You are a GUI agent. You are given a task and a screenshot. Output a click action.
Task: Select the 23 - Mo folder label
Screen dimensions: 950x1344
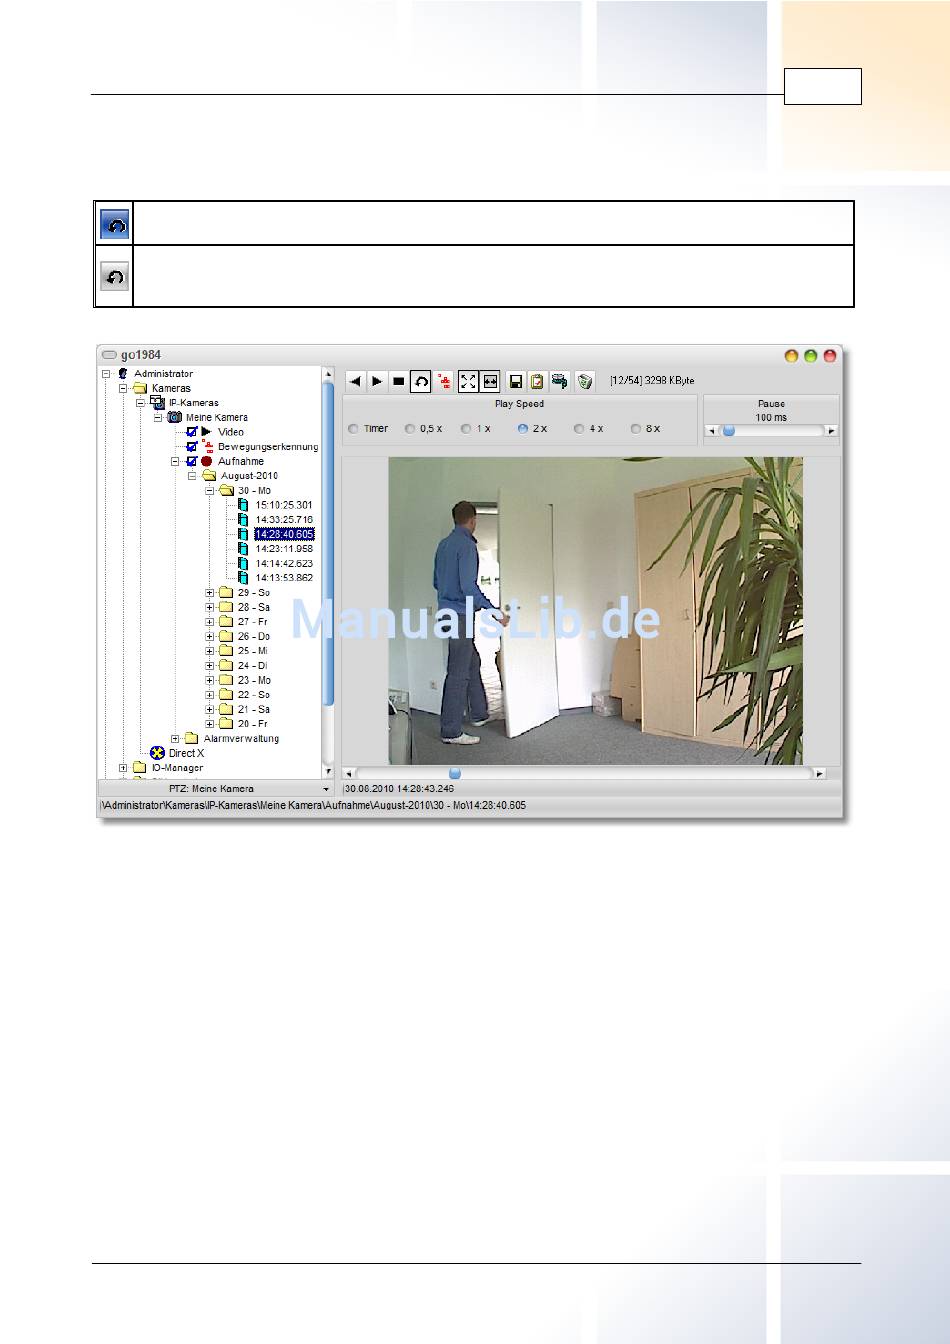[x=254, y=680]
